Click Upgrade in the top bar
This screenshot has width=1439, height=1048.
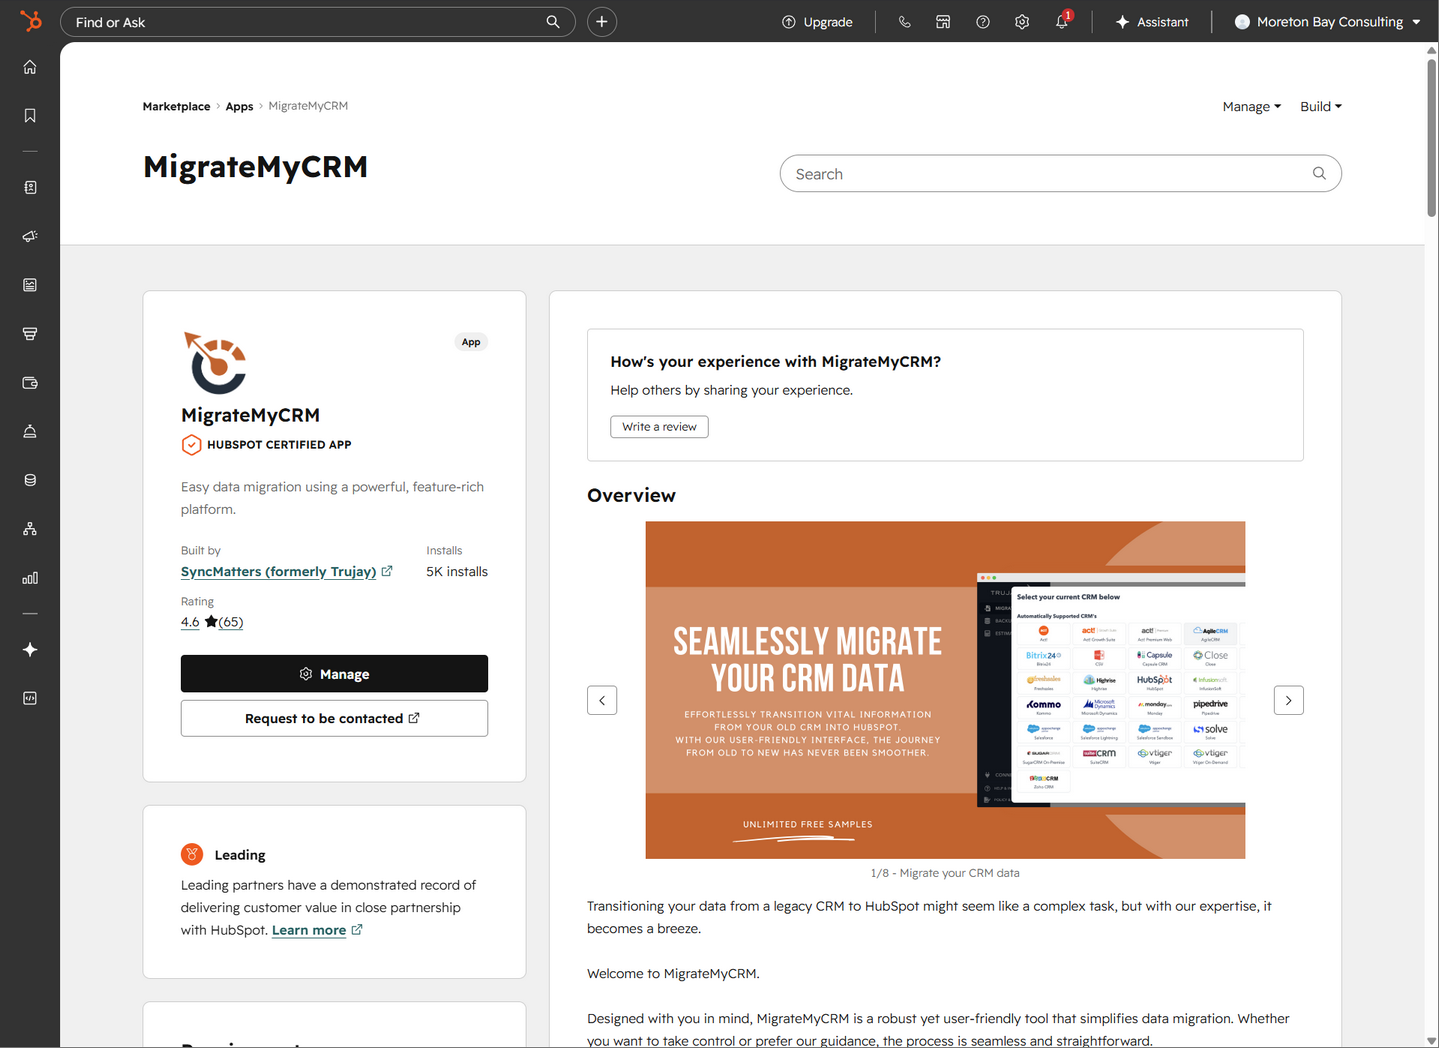pos(817,22)
